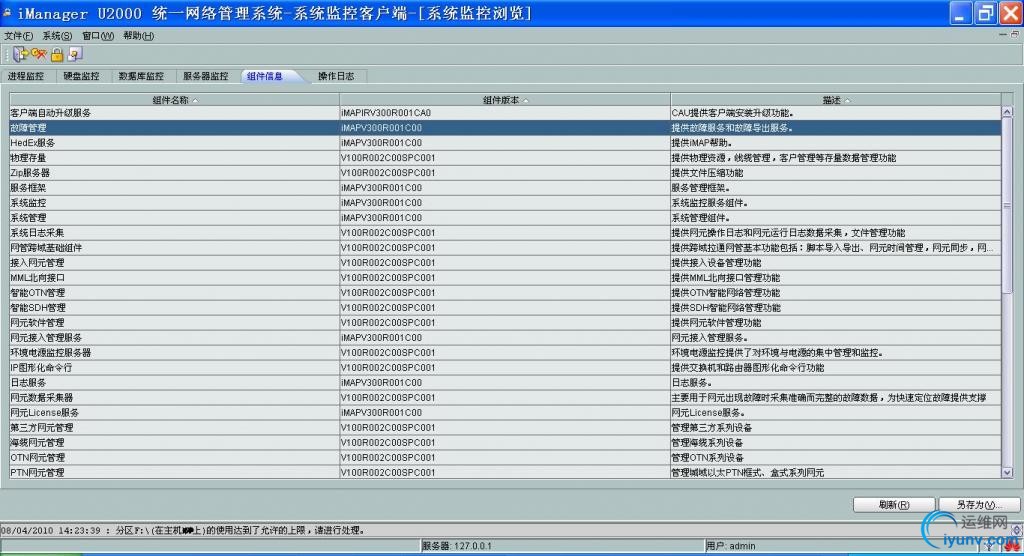Select the 环境电源监控服务器 row
This screenshot has width=1024, height=556.
point(505,353)
